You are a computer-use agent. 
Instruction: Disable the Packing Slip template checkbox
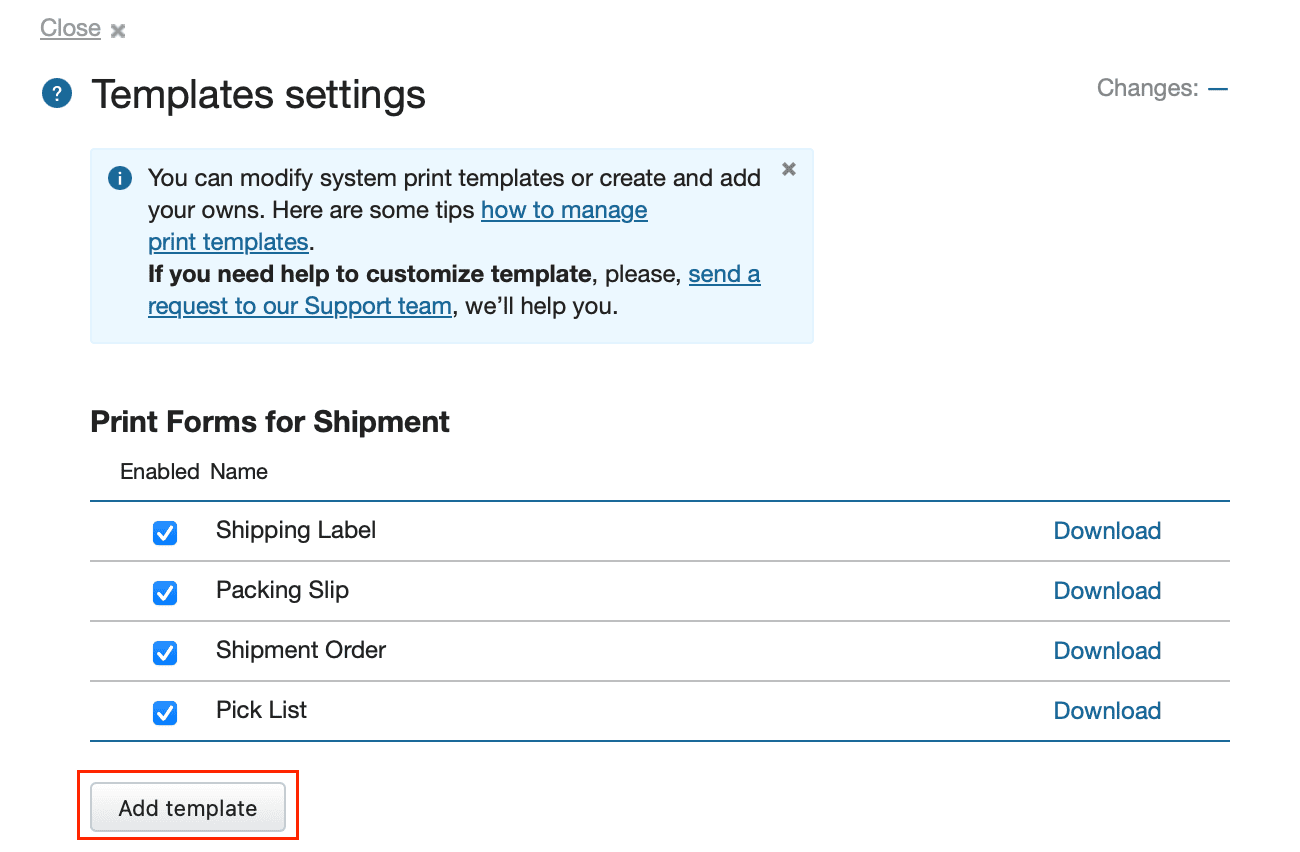(165, 593)
